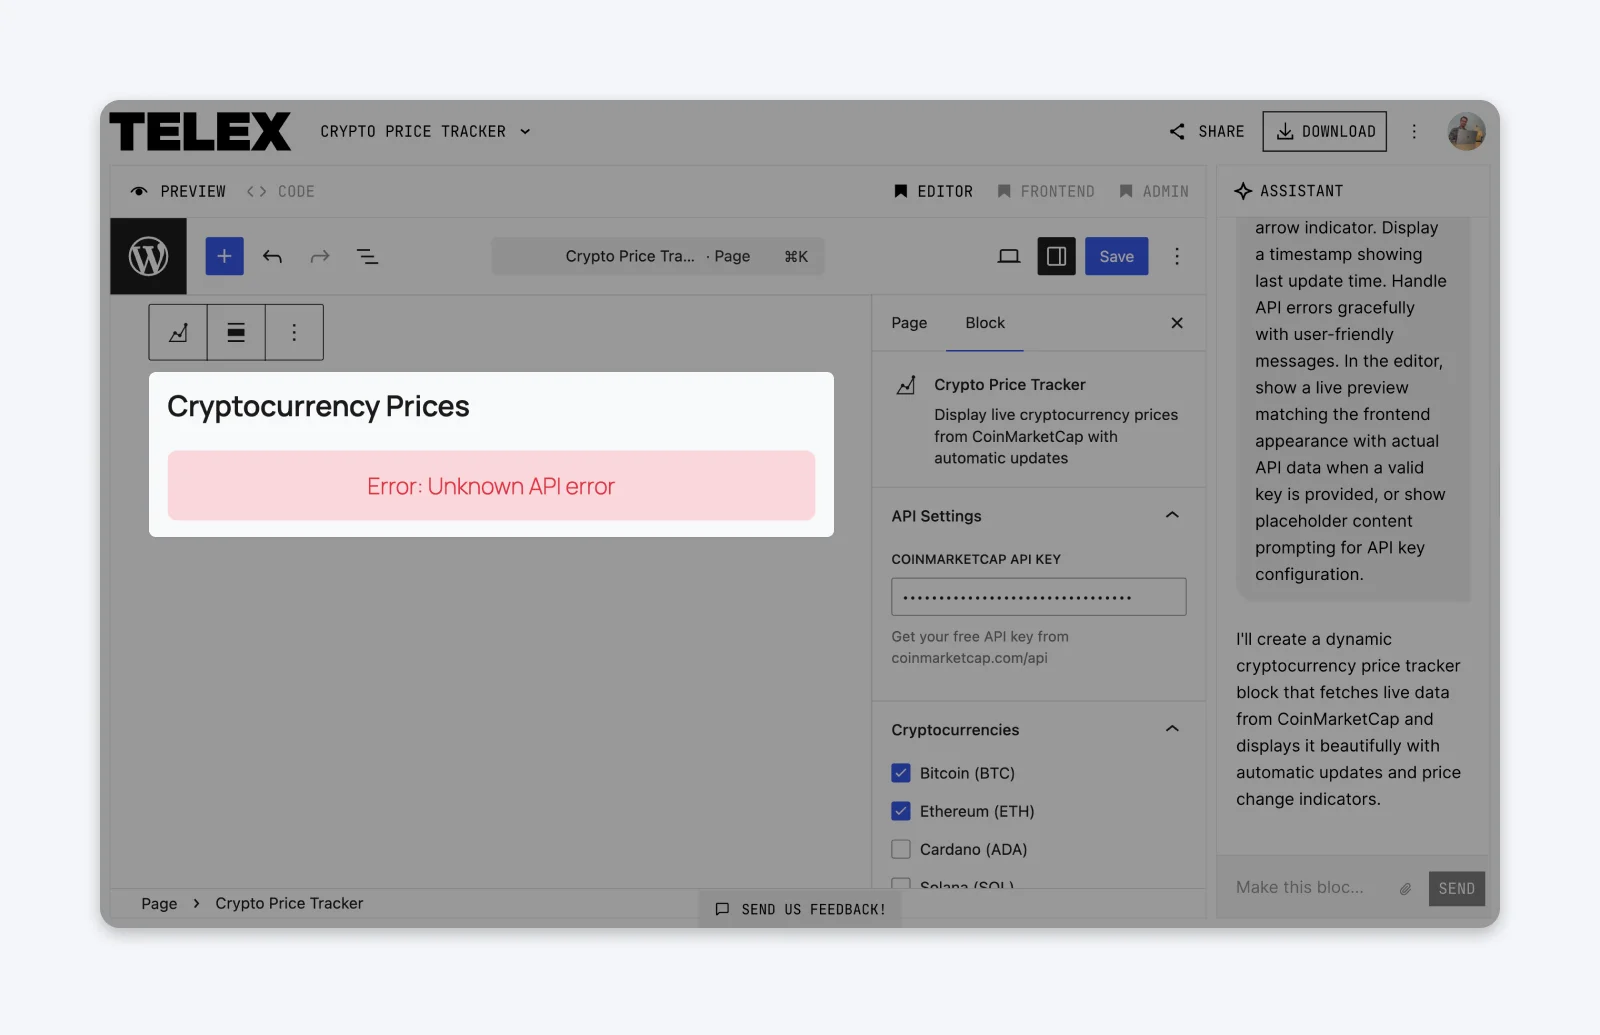Enable Cardano (ADA) cryptocurrency
Image resolution: width=1600 pixels, height=1035 pixels.
point(901,848)
